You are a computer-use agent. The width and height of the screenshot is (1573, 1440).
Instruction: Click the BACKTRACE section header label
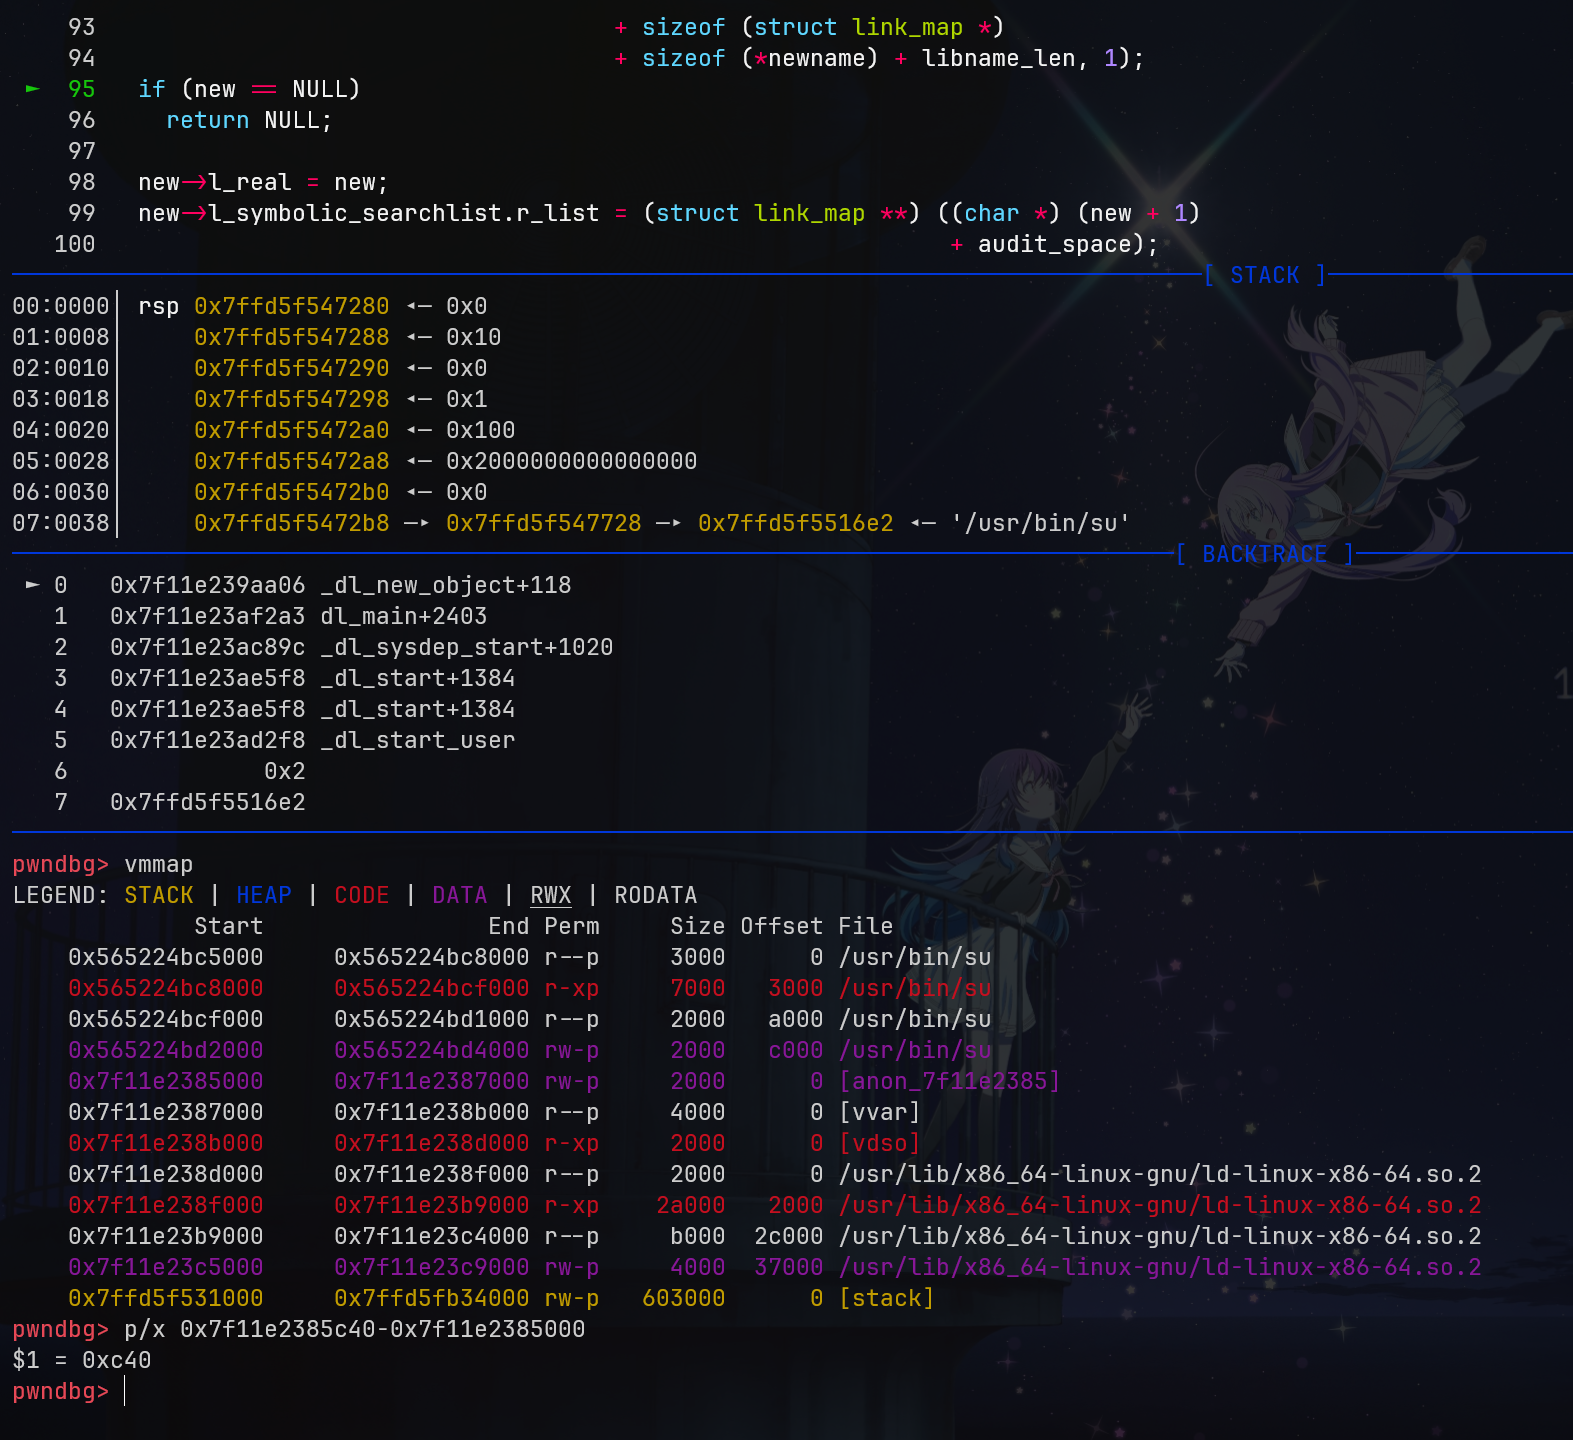pyautogui.click(x=1264, y=554)
